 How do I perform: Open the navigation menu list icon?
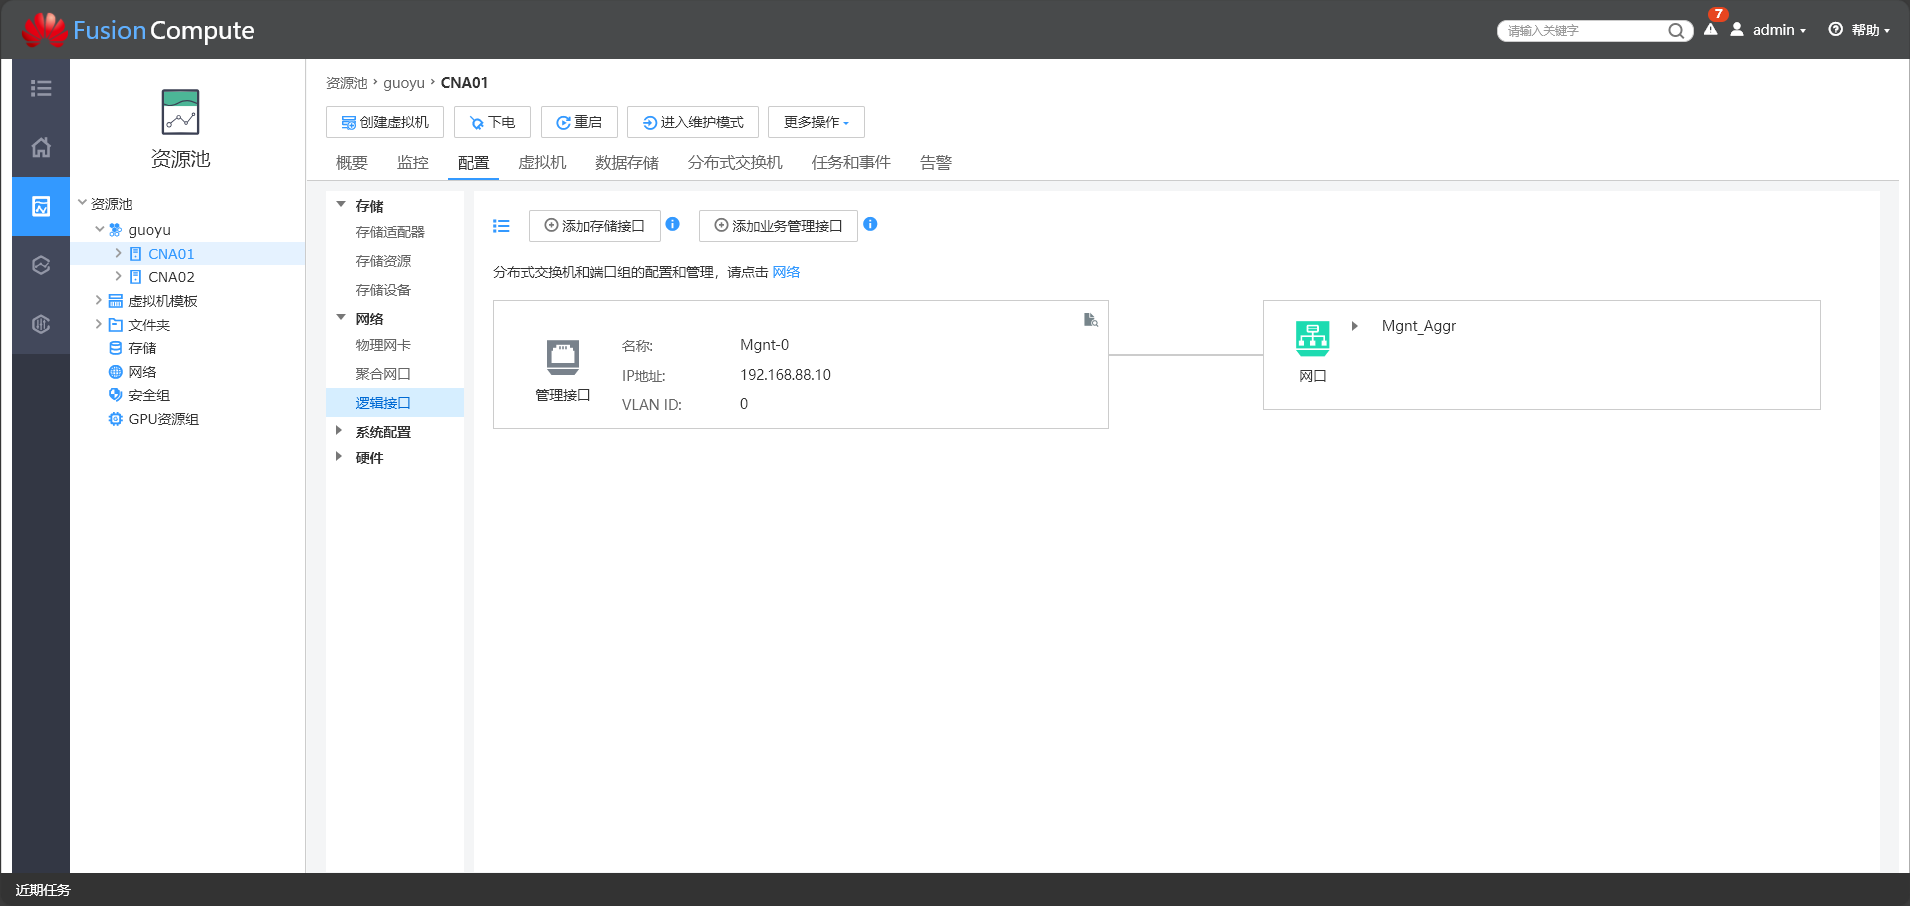click(41, 88)
